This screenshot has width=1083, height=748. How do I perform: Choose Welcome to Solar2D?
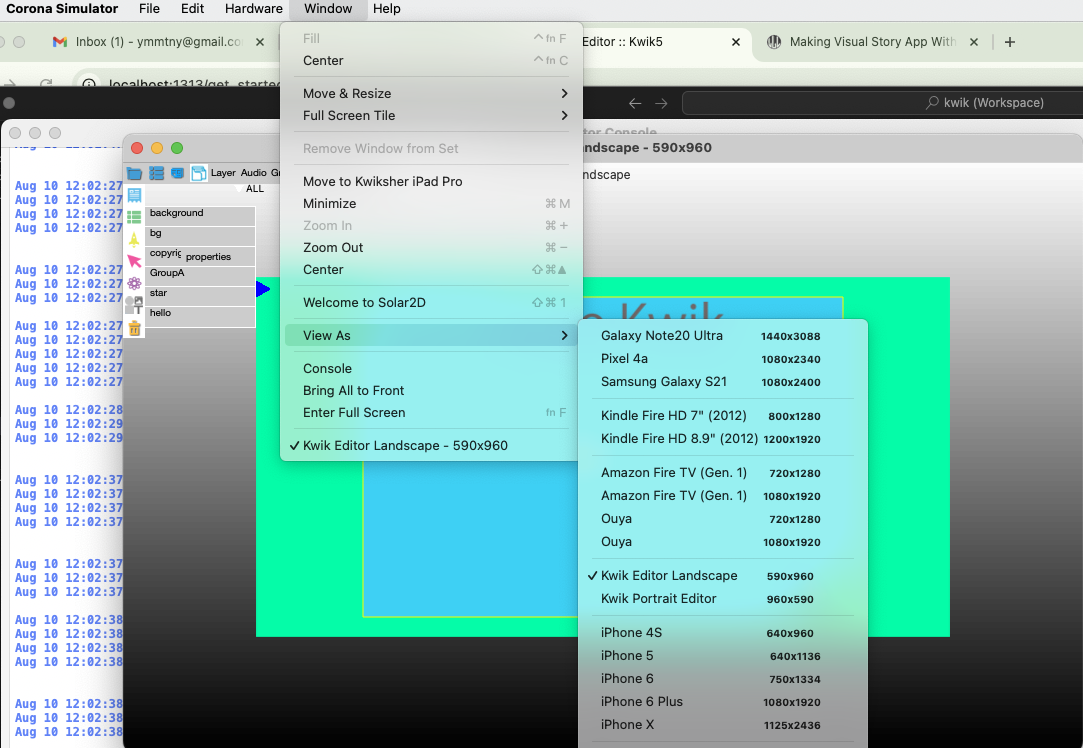(432, 303)
